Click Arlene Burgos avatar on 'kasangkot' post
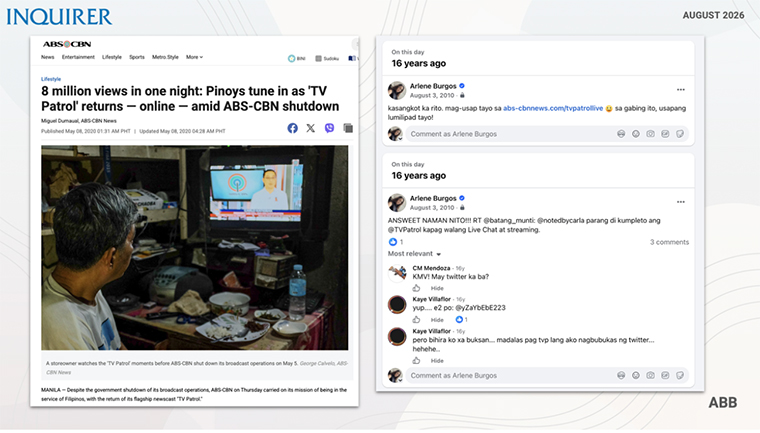 point(396,90)
